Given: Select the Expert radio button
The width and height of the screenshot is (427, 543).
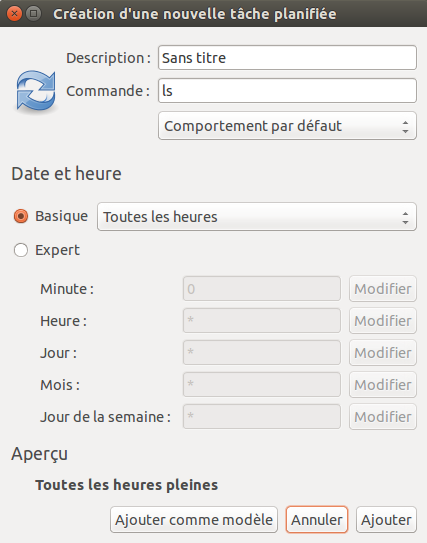Looking at the screenshot, I should pyautogui.click(x=21, y=250).
